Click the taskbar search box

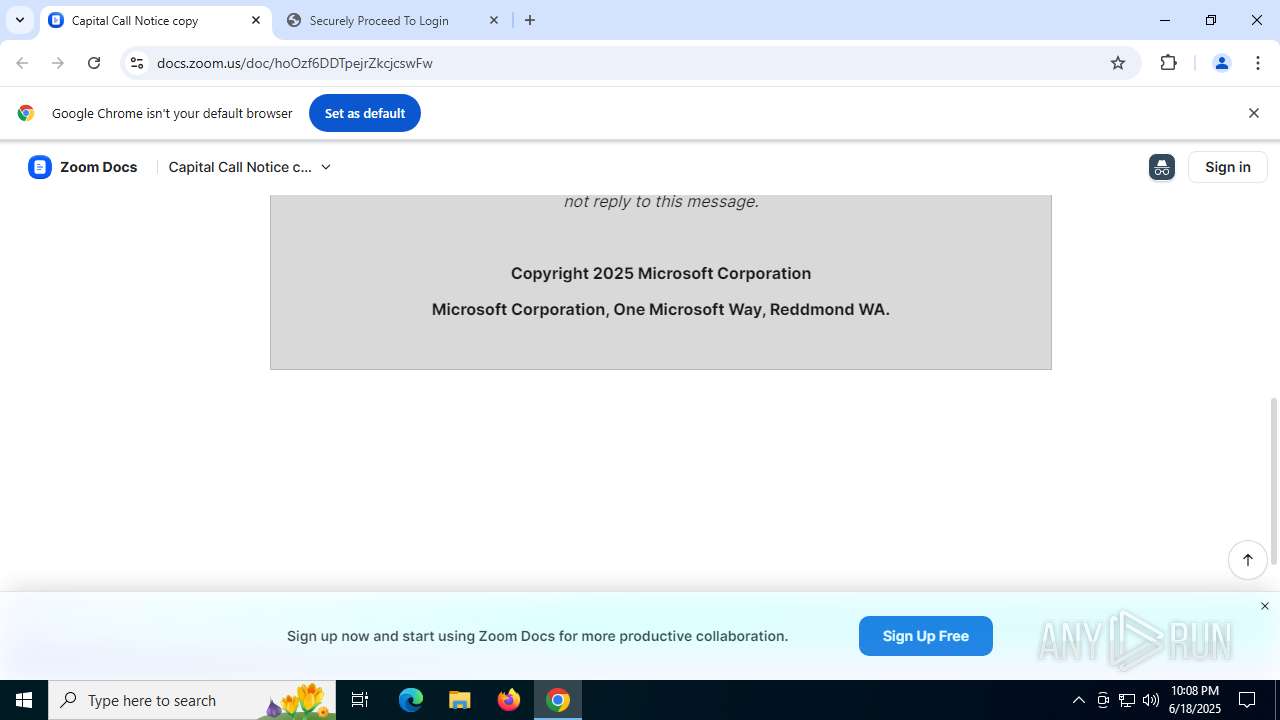pyautogui.click(x=192, y=700)
